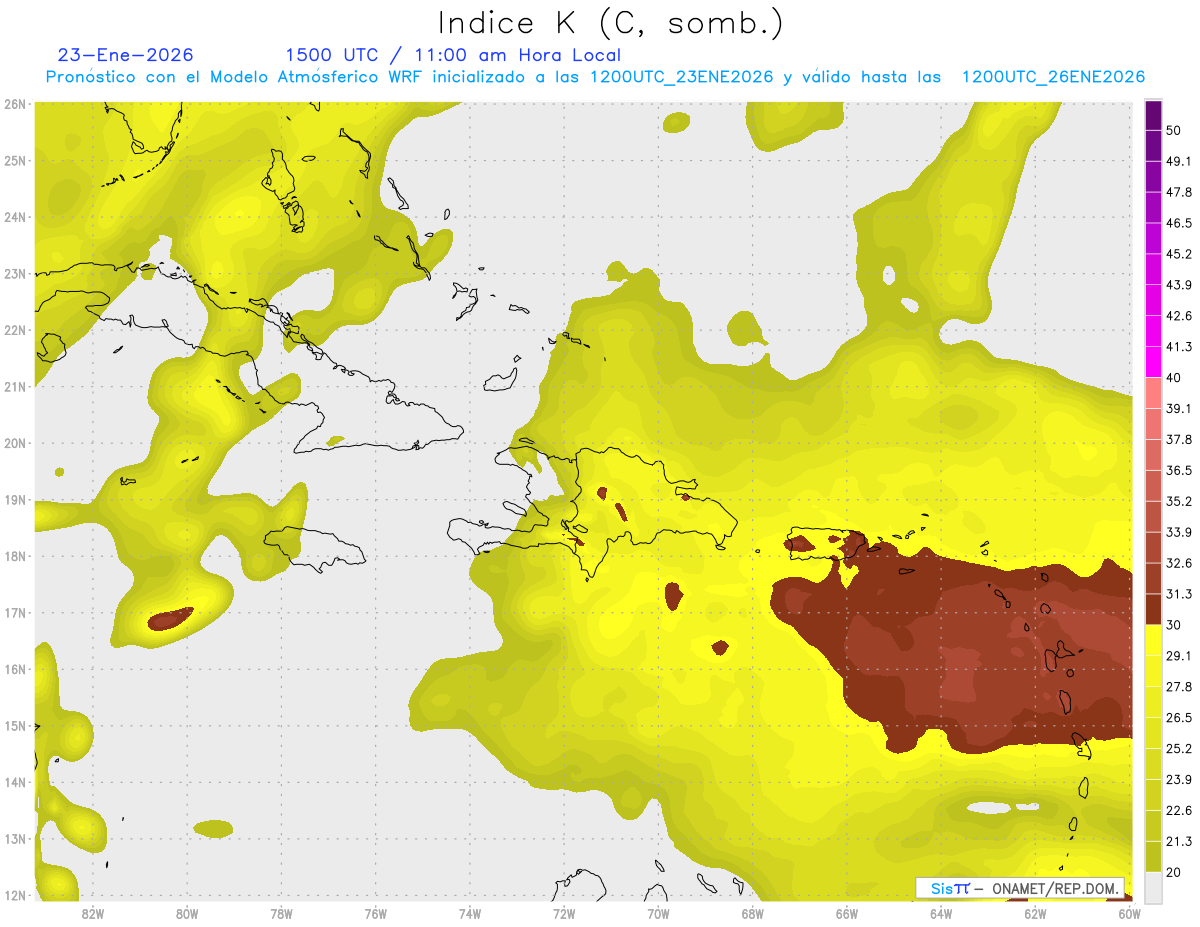Click the colorbar value '50'
This screenshot has width=1200, height=927.
click(1174, 131)
